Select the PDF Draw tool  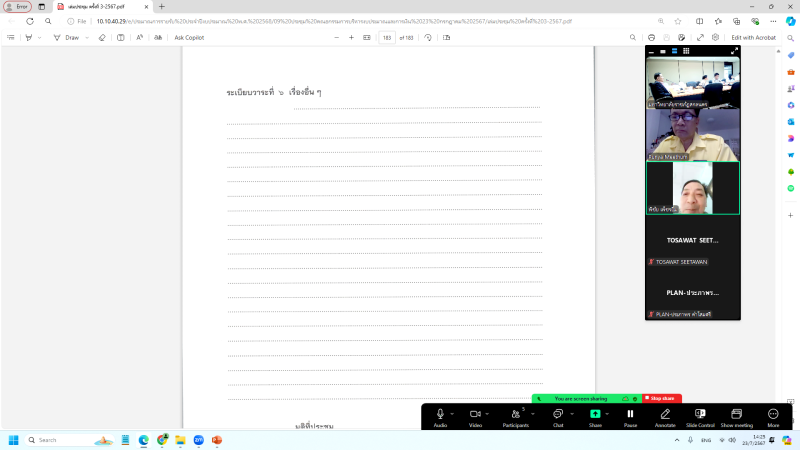point(66,37)
